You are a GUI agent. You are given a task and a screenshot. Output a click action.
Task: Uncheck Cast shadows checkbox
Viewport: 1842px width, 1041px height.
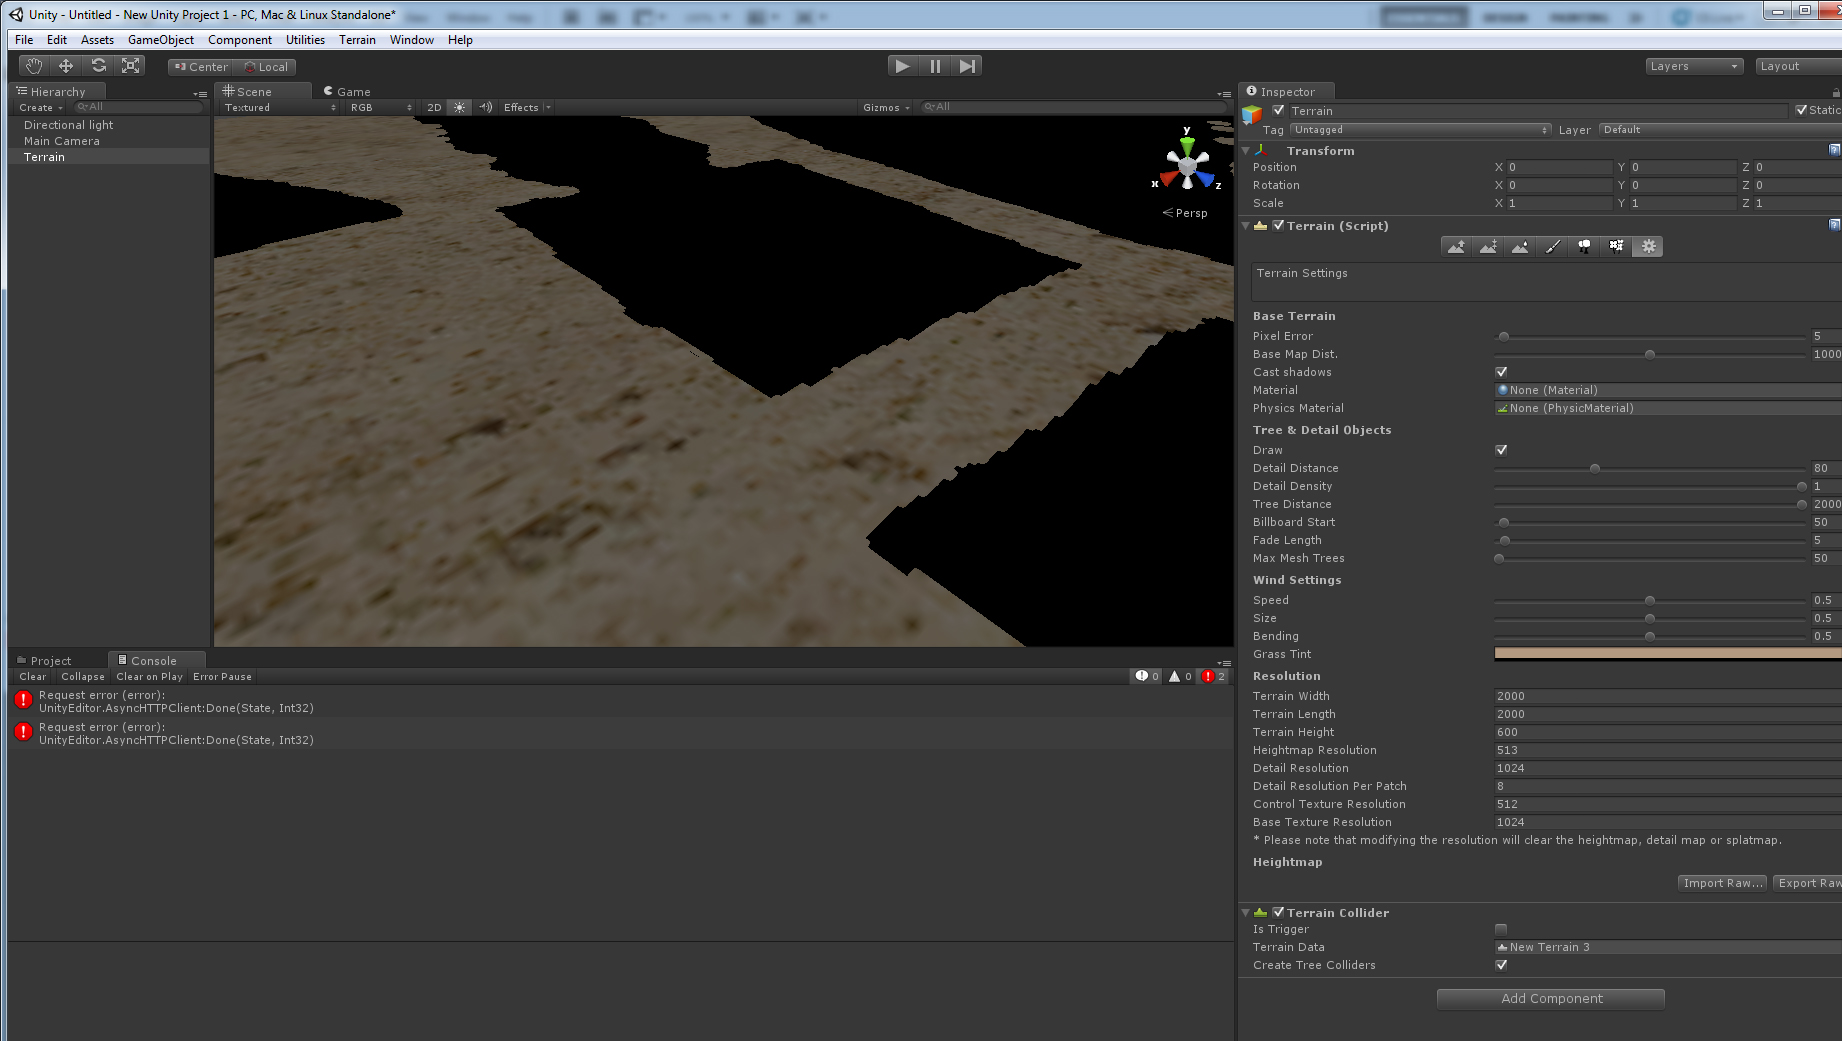pyautogui.click(x=1501, y=372)
